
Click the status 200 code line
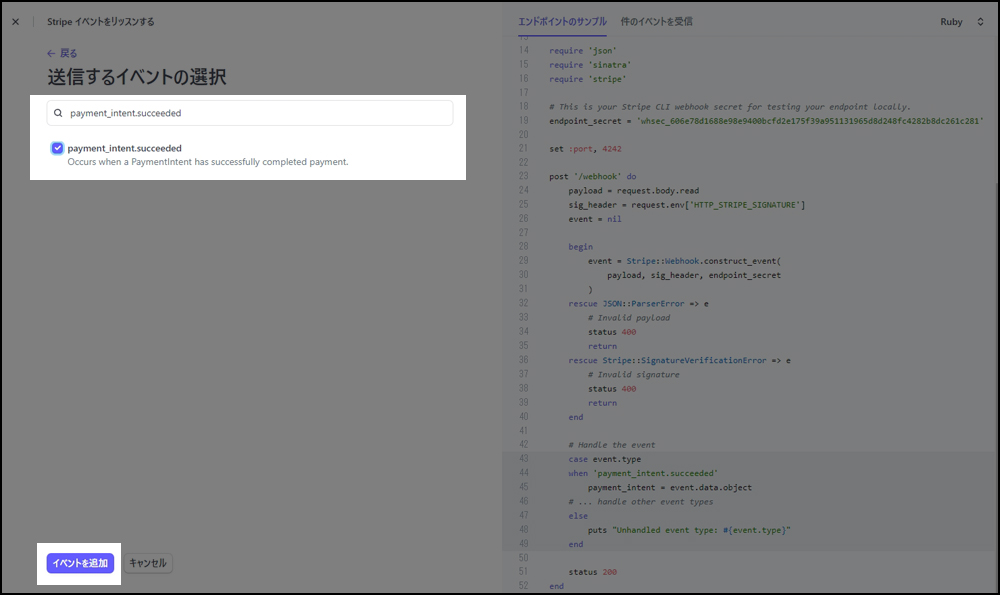click(592, 572)
